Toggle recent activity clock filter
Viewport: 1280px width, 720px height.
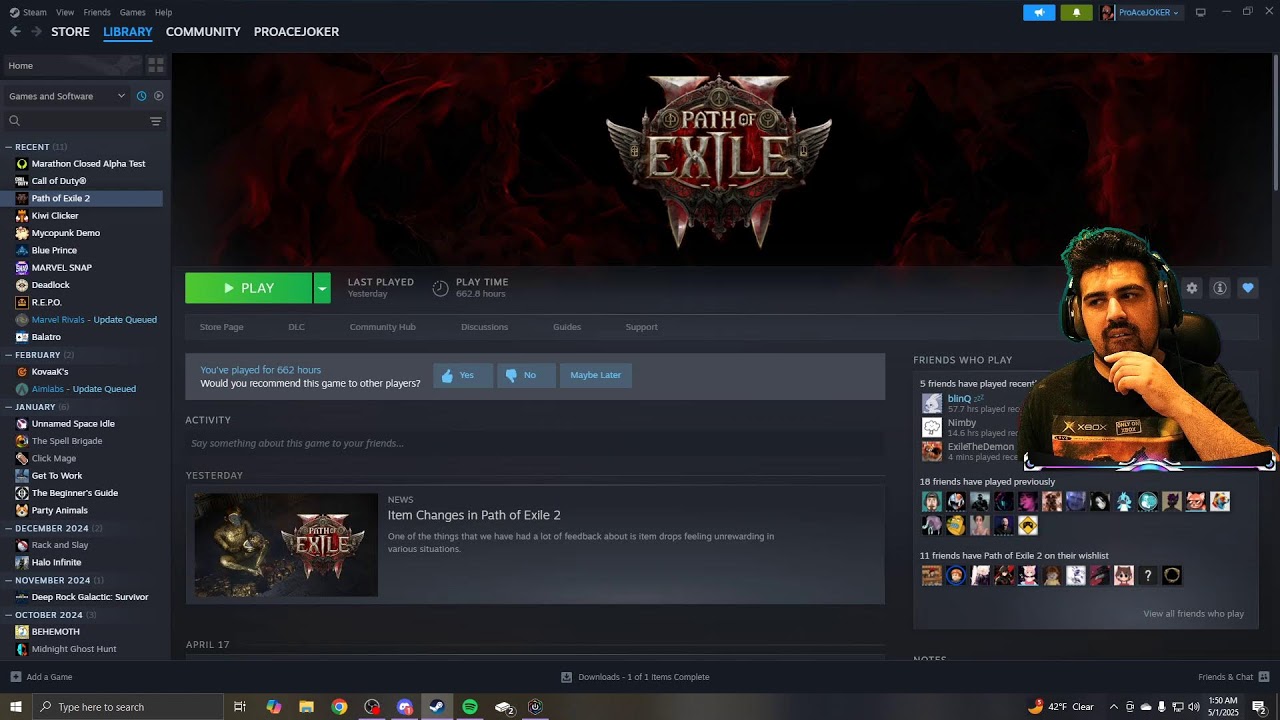click(x=141, y=96)
